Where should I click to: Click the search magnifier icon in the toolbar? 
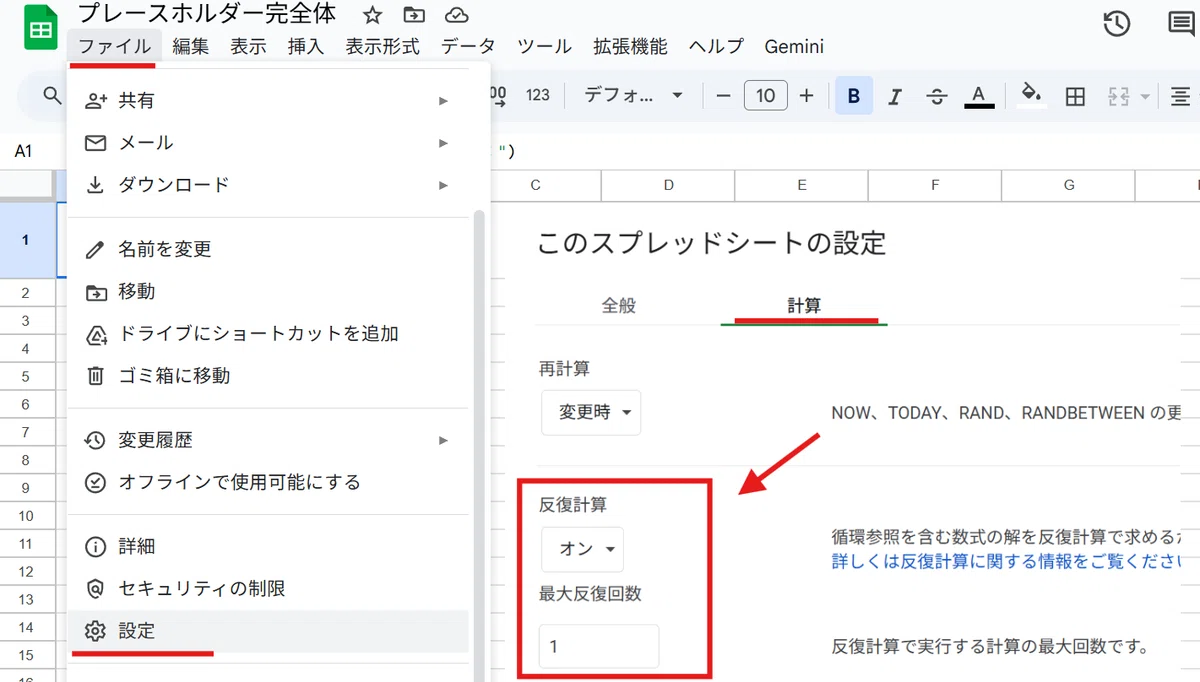tap(52, 96)
